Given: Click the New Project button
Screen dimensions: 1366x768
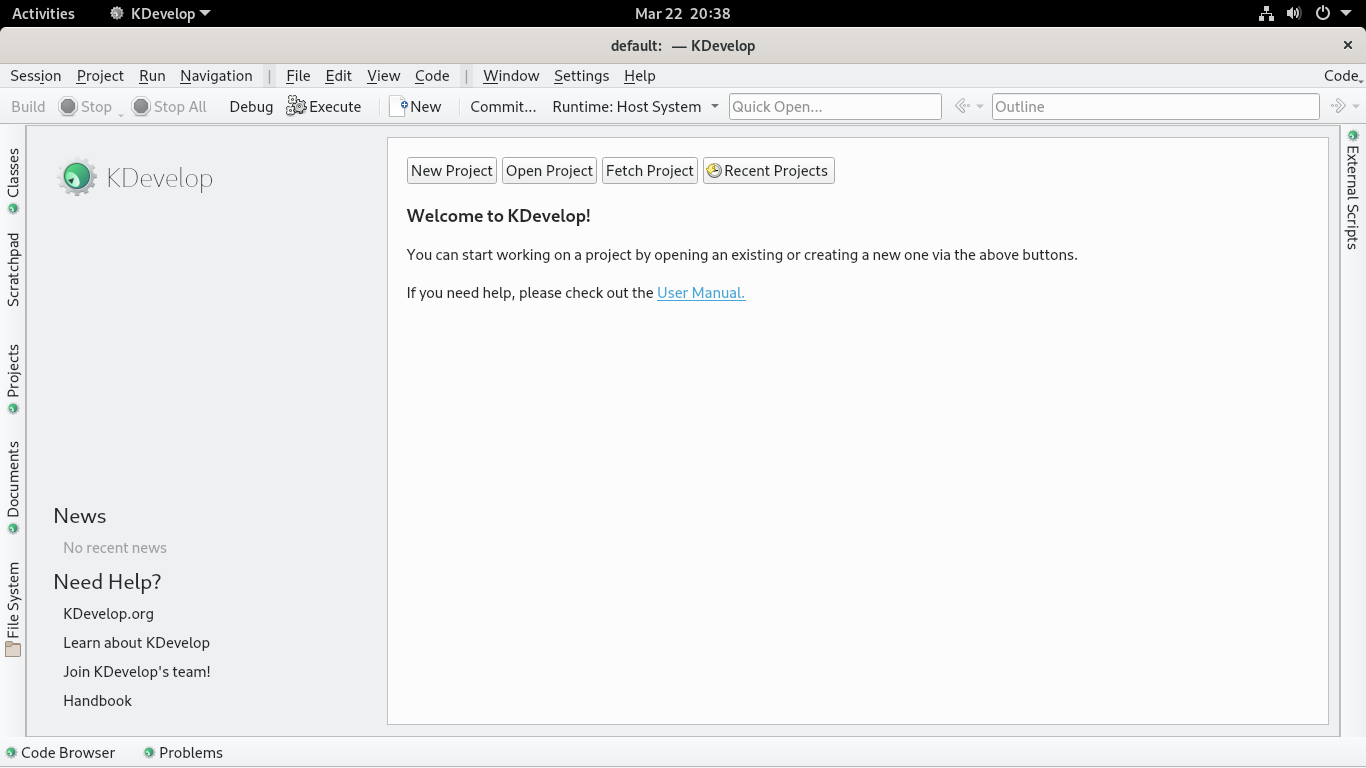Looking at the screenshot, I should [452, 171].
